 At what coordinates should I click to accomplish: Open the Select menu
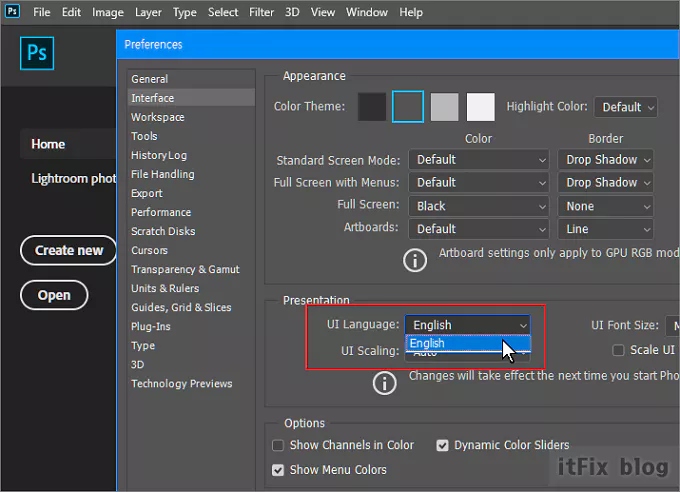click(x=223, y=12)
